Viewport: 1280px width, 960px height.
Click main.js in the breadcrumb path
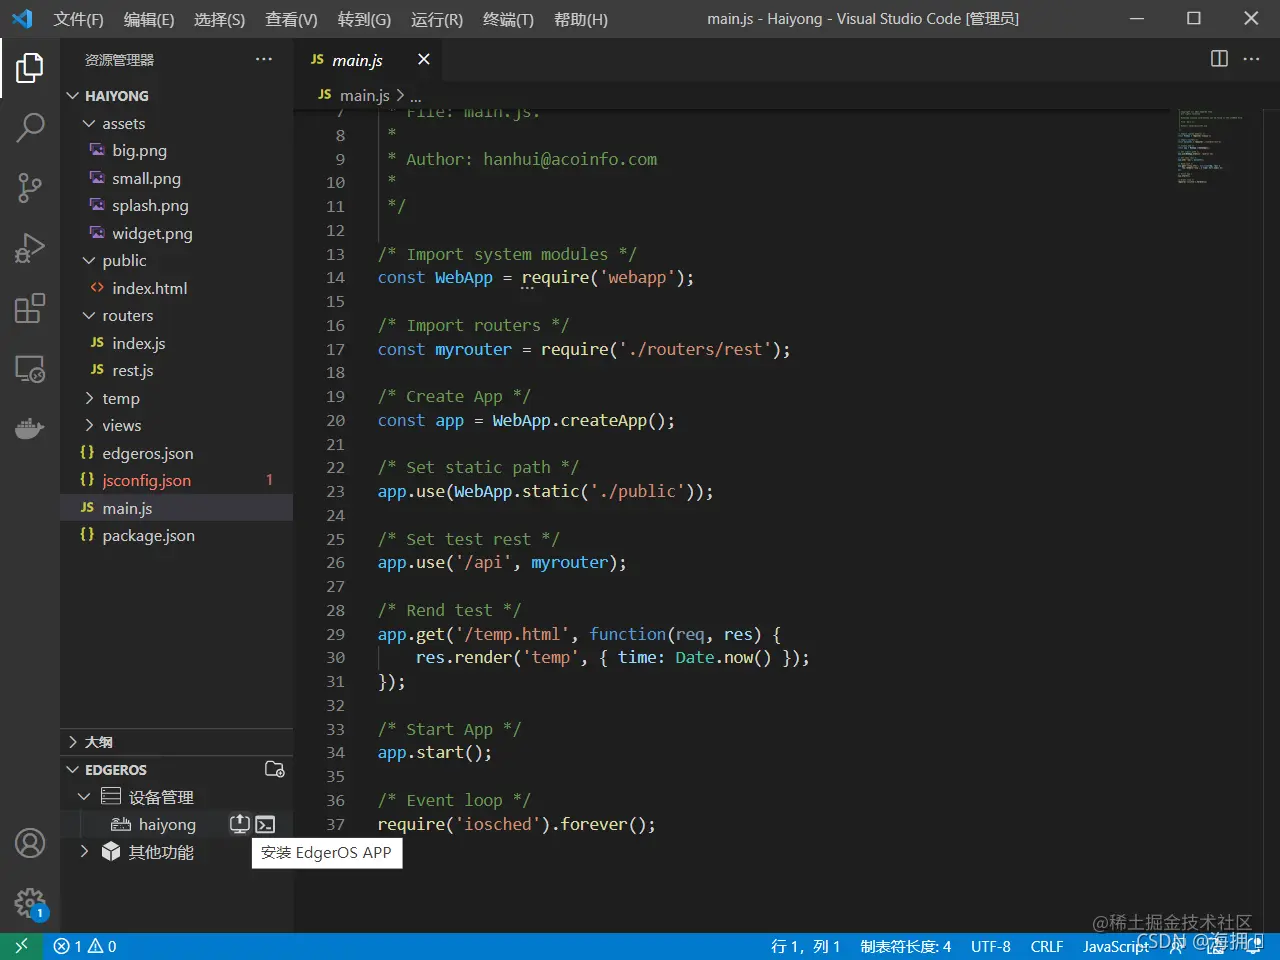[x=364, y=95]
